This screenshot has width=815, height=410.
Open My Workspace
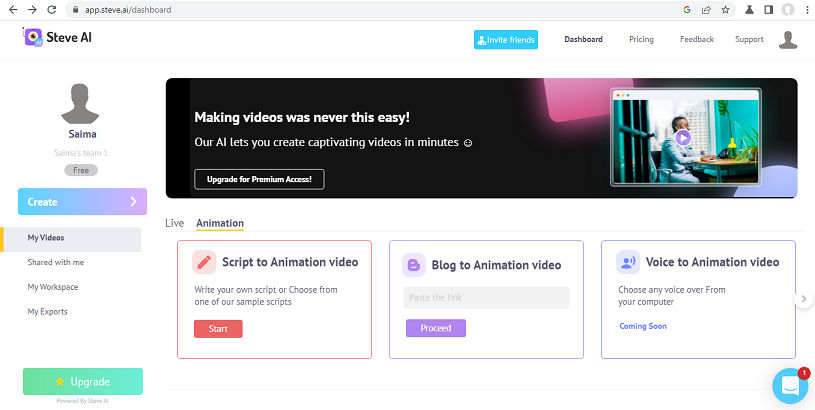[x=52, y=287]
